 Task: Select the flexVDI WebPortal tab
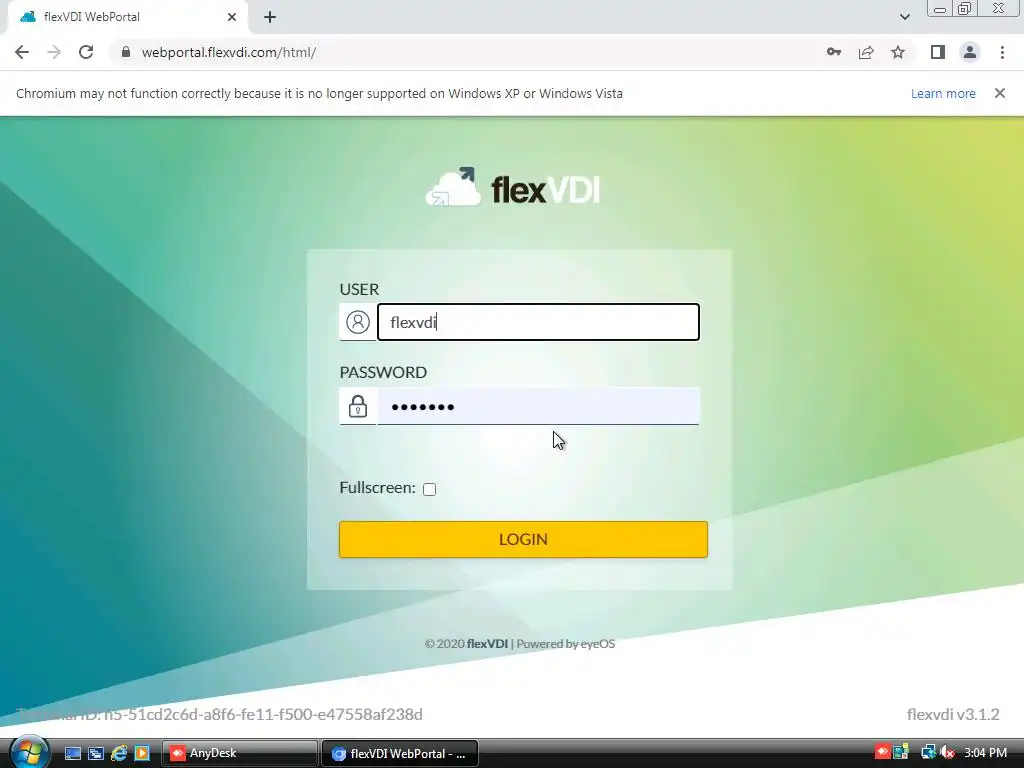click(x=127, y=17)
